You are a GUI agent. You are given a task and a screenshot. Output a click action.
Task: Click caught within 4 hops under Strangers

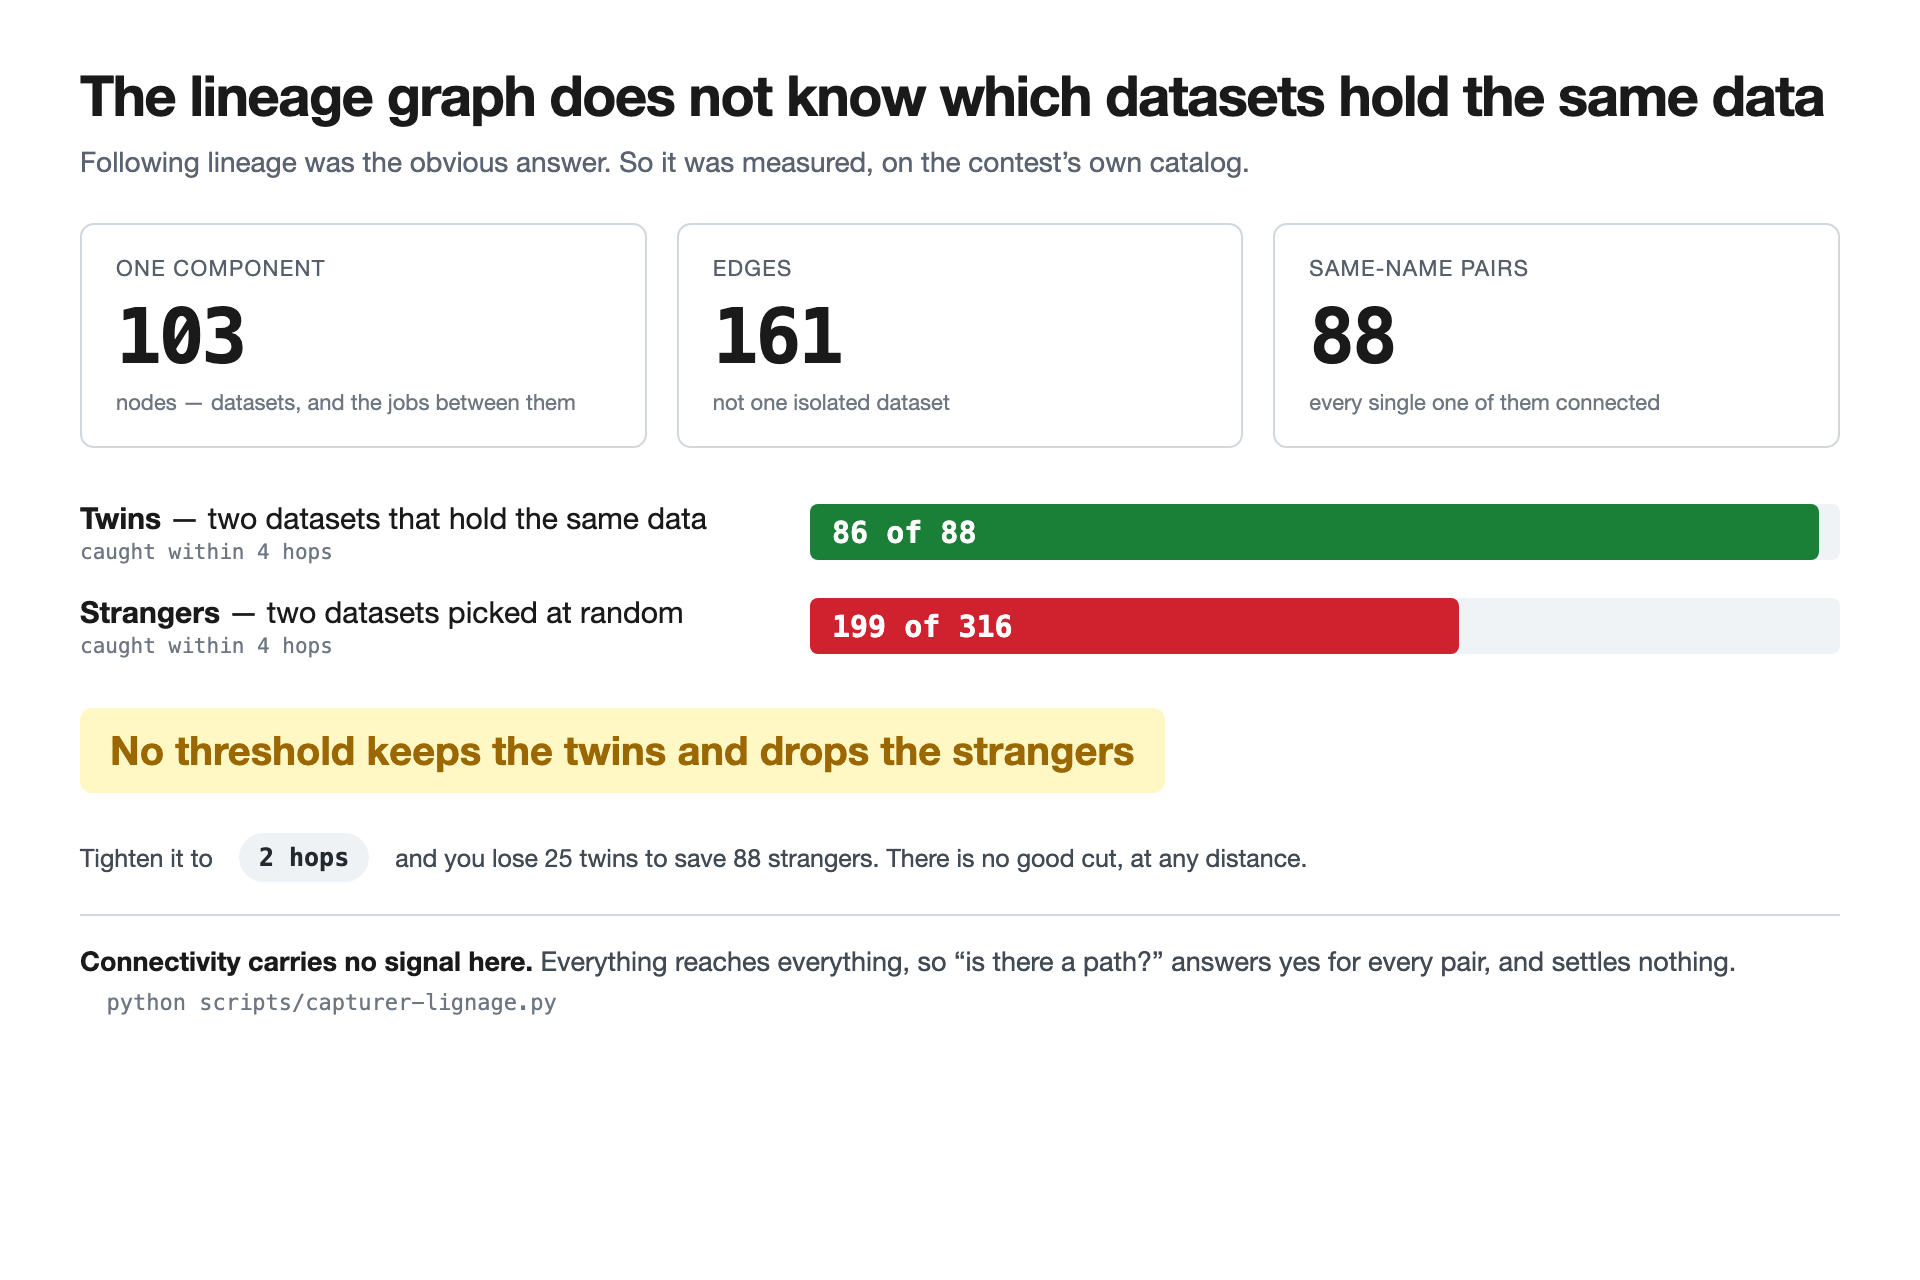pos(206,646)
